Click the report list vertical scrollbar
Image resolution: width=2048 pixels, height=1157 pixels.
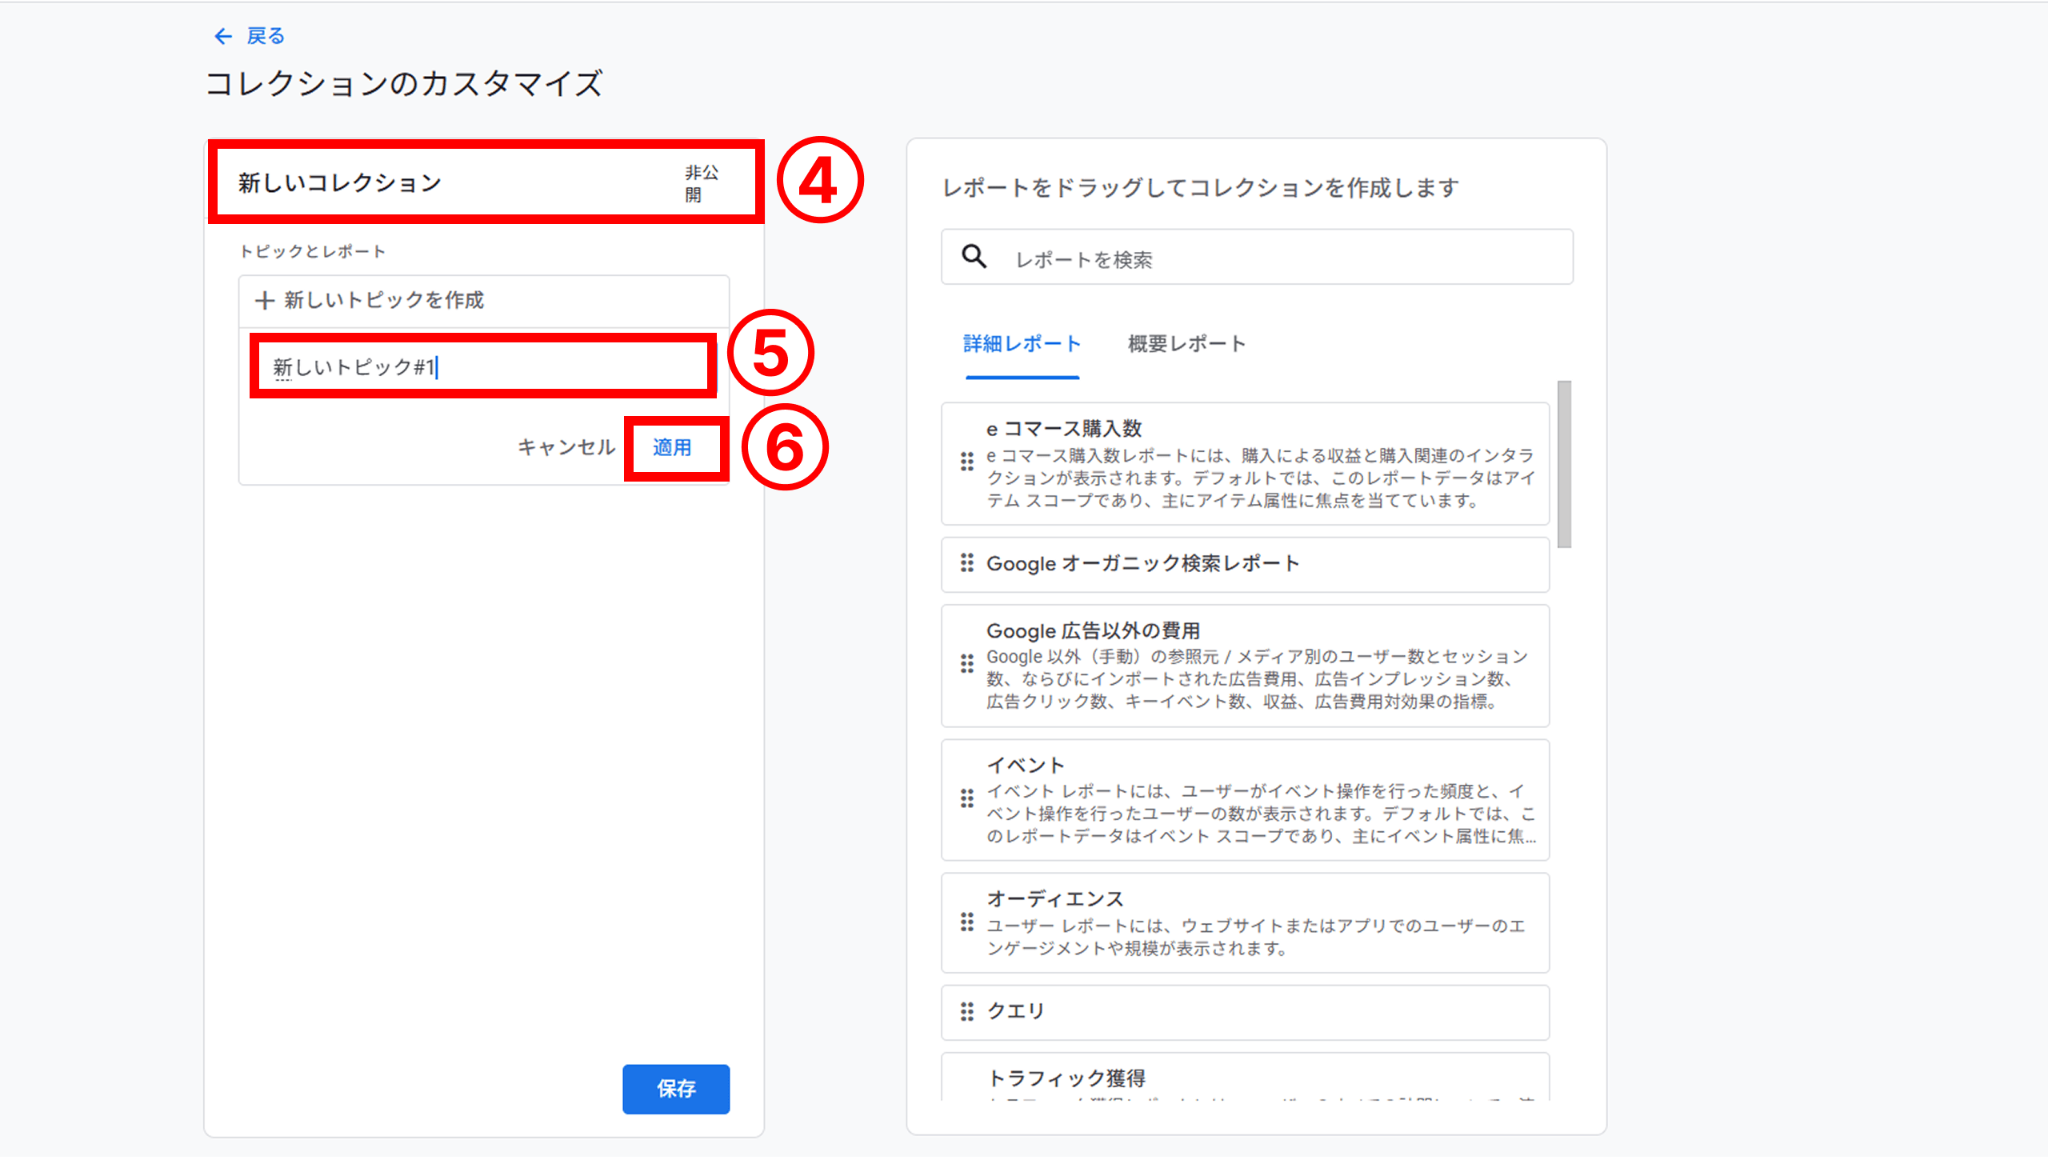(x=1564, y=464)
